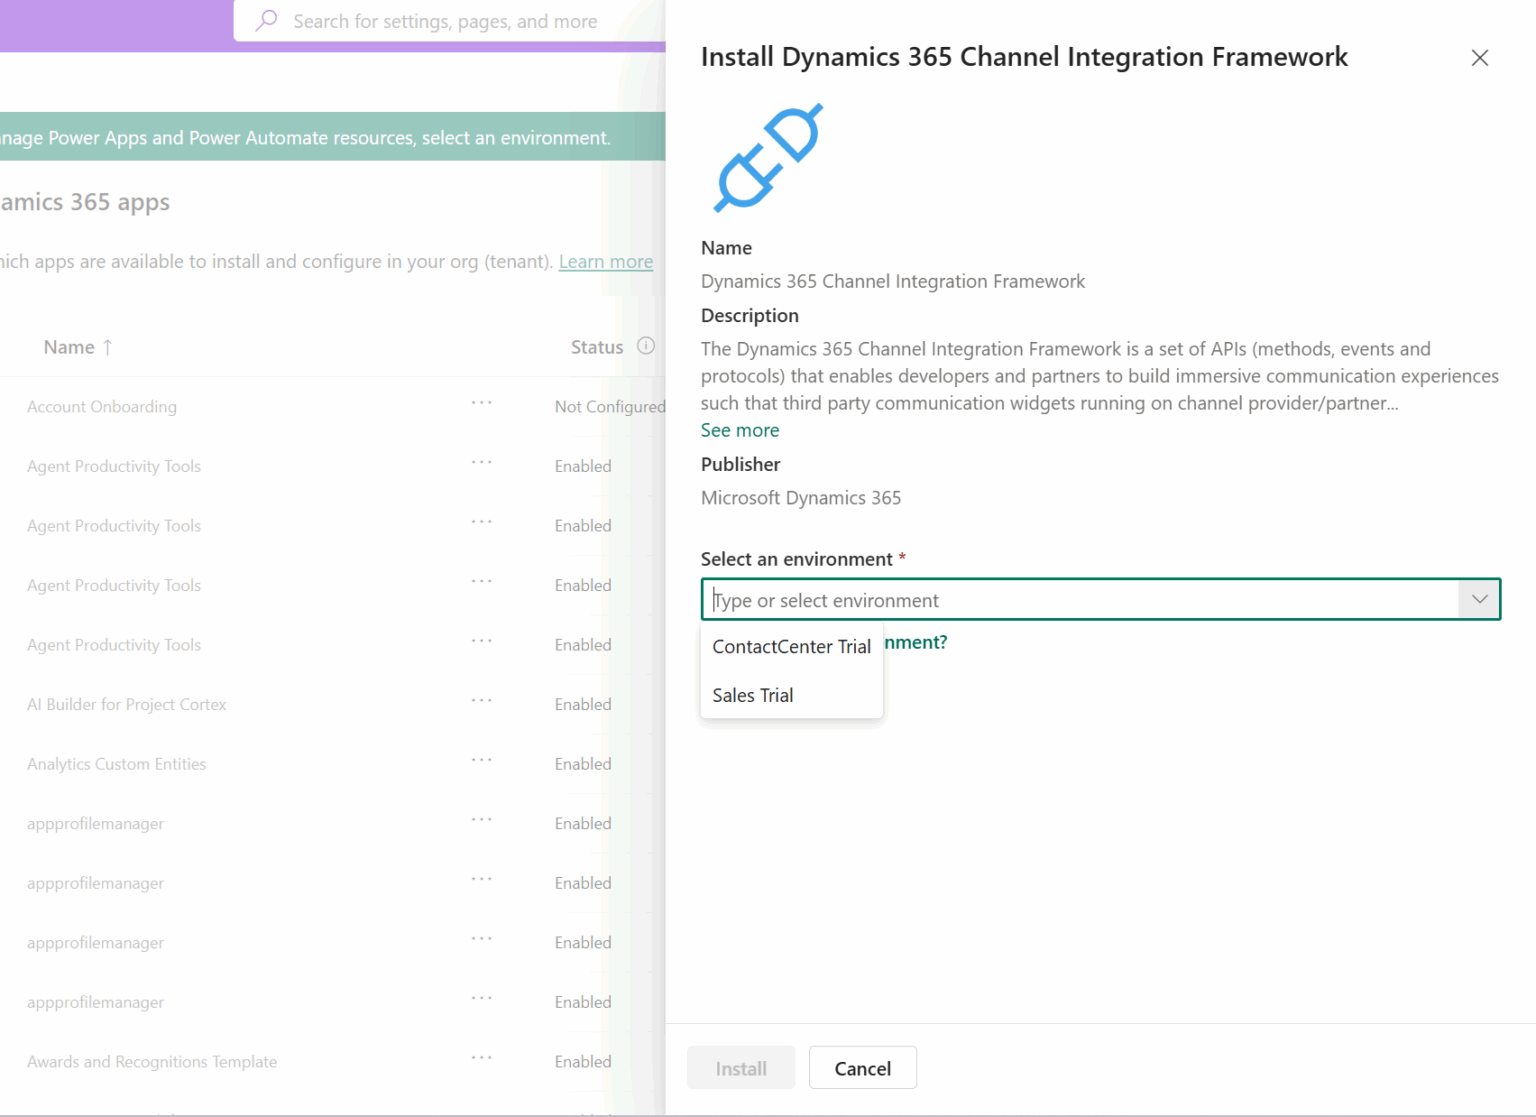Click the Cancel button

coord(862,1068)
